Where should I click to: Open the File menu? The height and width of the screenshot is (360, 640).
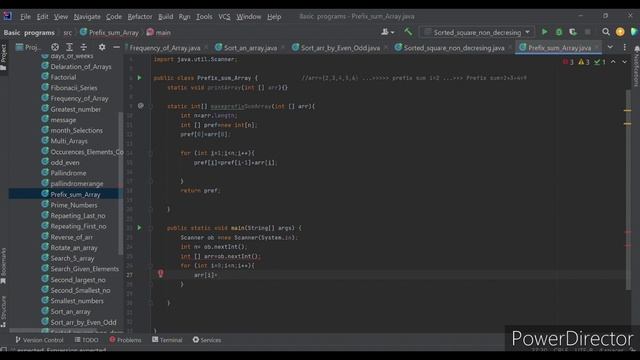point(25,17)
